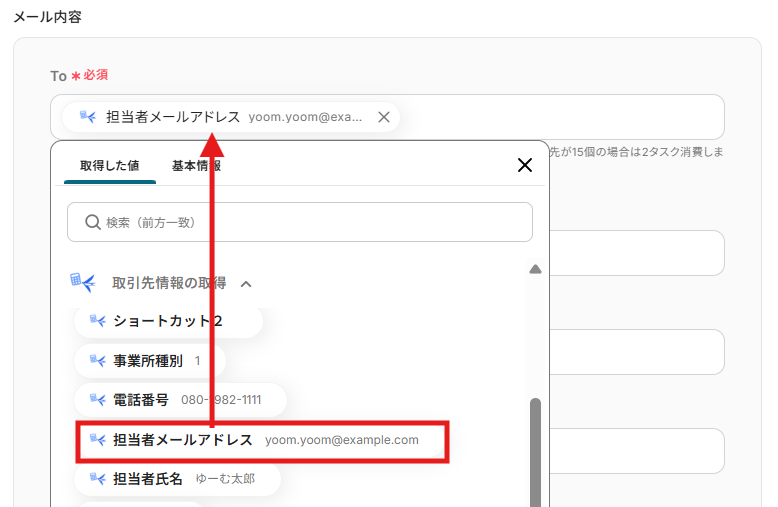Select the 取得した値 tab
The width and height of the screenshot is (778, 507).
pos(110,166)
